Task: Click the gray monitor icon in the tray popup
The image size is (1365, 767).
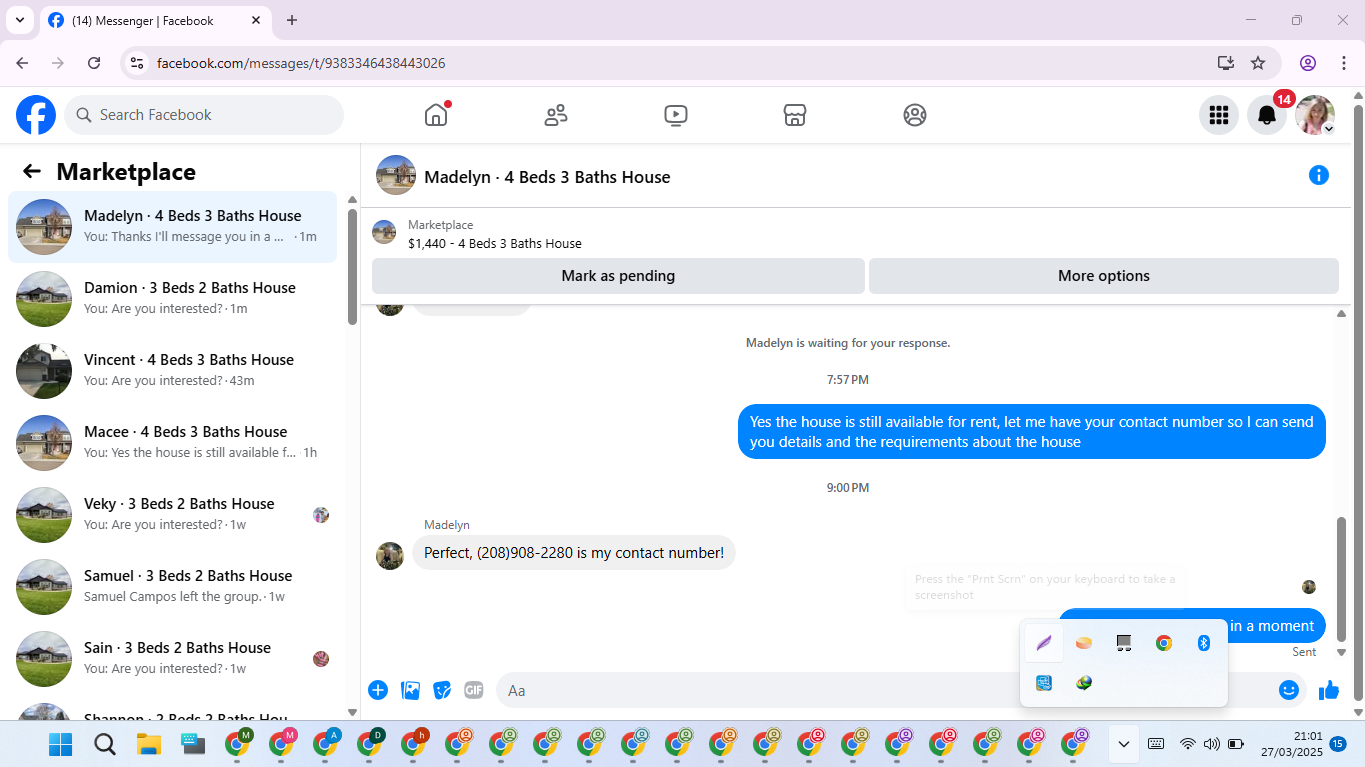Action: coord(1124,643)
